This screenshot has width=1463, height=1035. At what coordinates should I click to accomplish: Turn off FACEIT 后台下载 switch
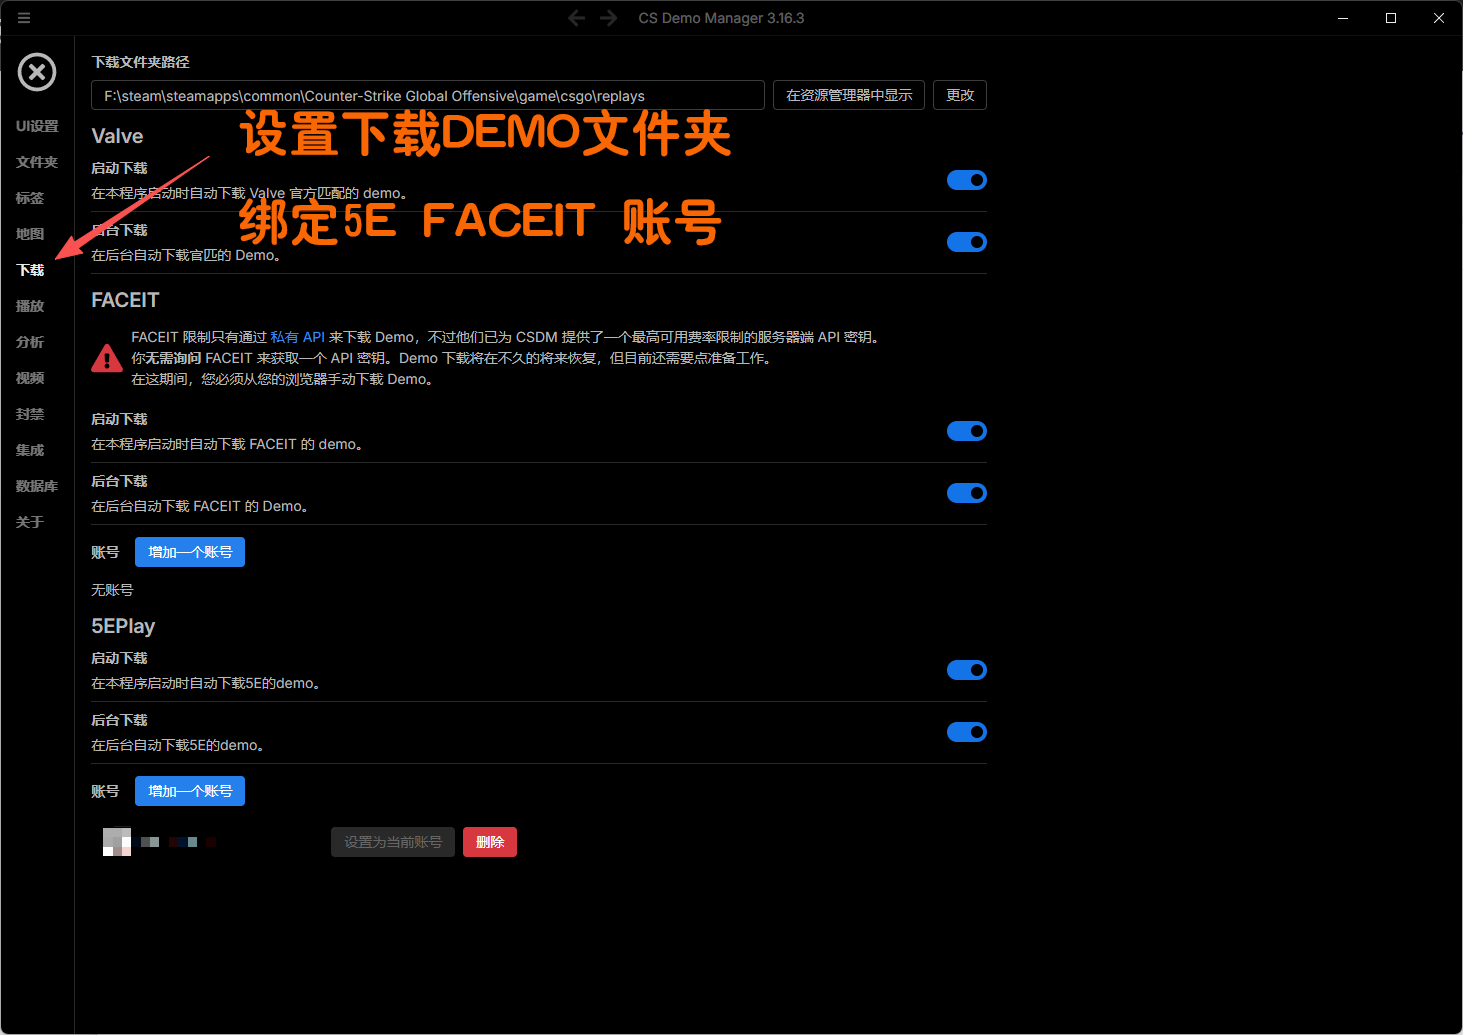tap(966, 493)
